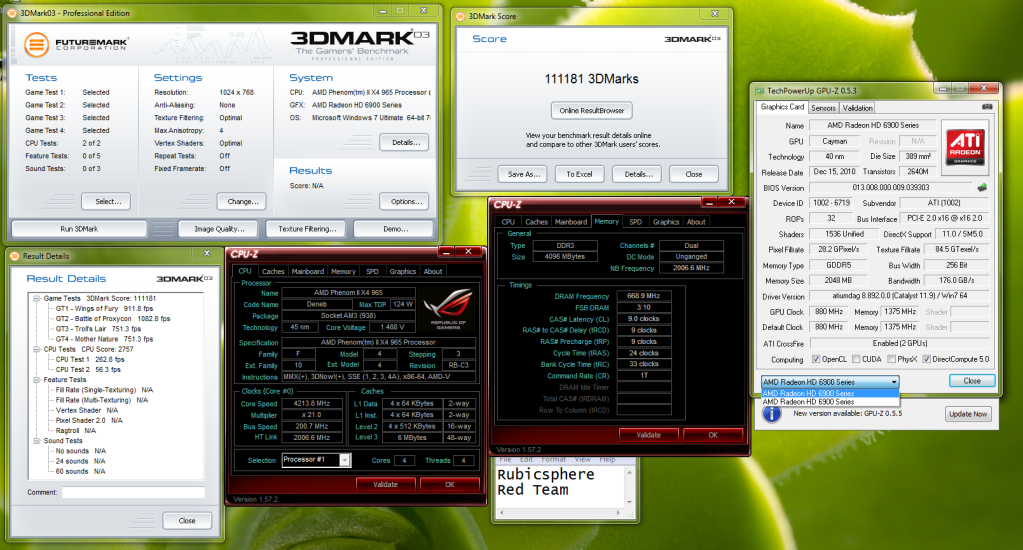Select the GT1 - Wings of Fury result row
This screenshot has width=1023, height=550.
click(x=104, y=309)
